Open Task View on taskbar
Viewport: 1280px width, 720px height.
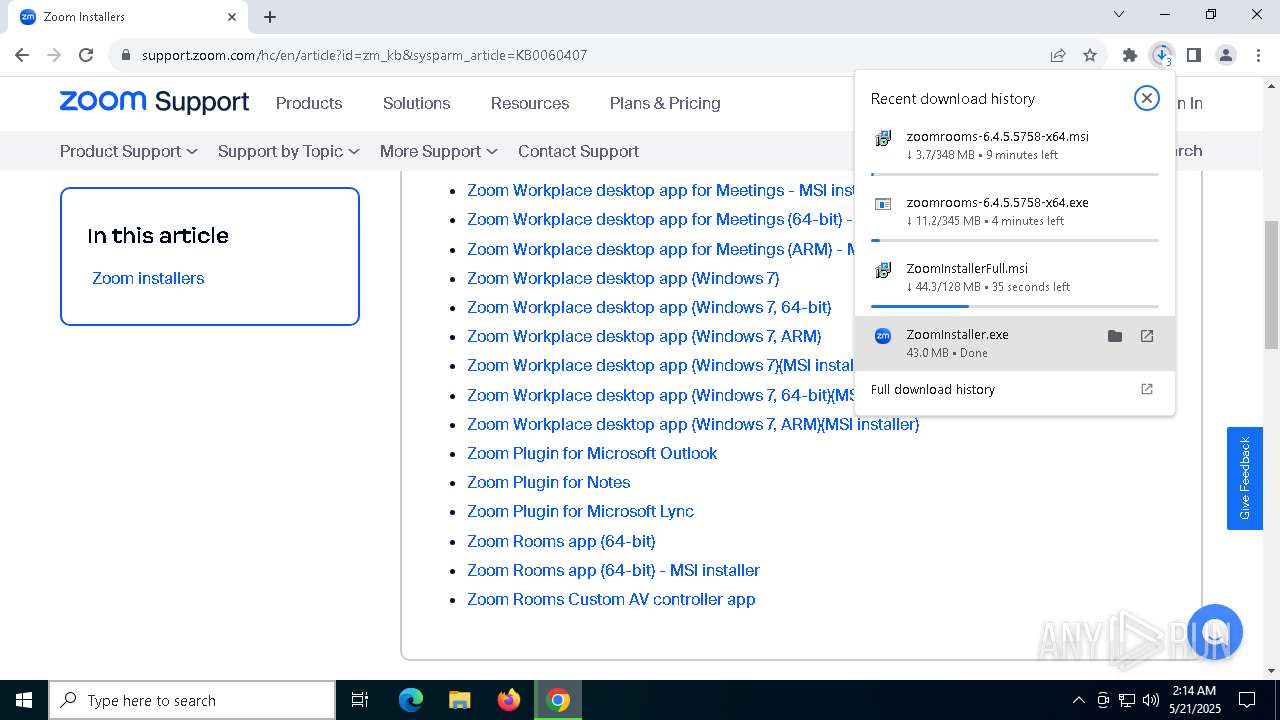360,700
